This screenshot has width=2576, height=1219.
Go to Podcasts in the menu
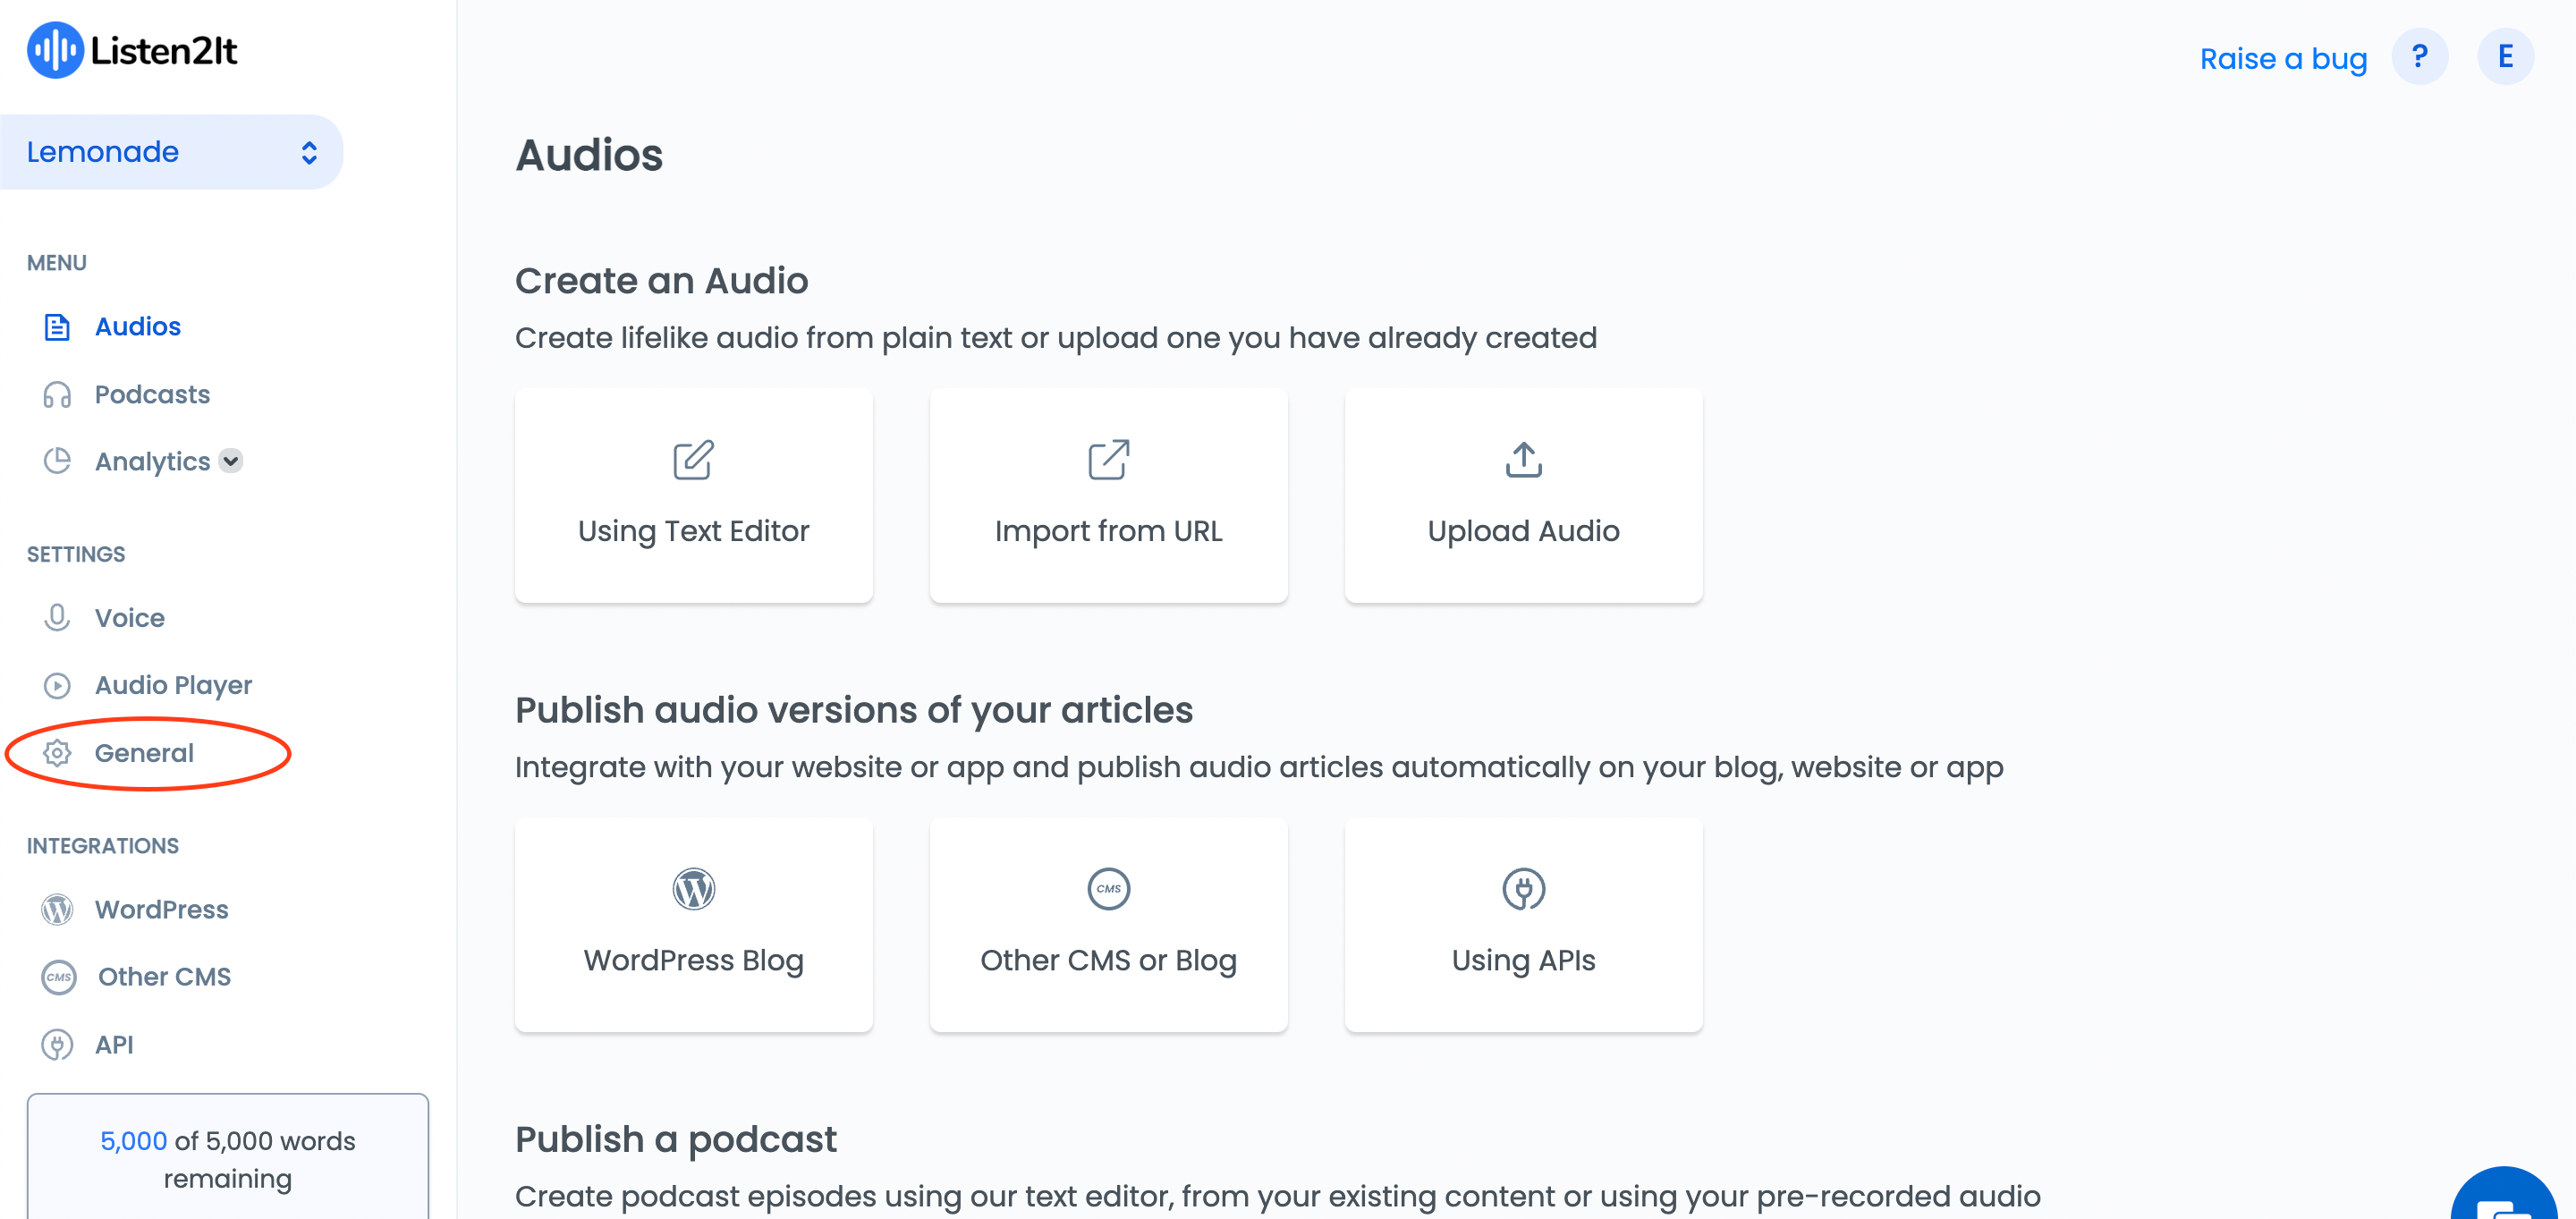pyautogui.click(x=152, y=394)
